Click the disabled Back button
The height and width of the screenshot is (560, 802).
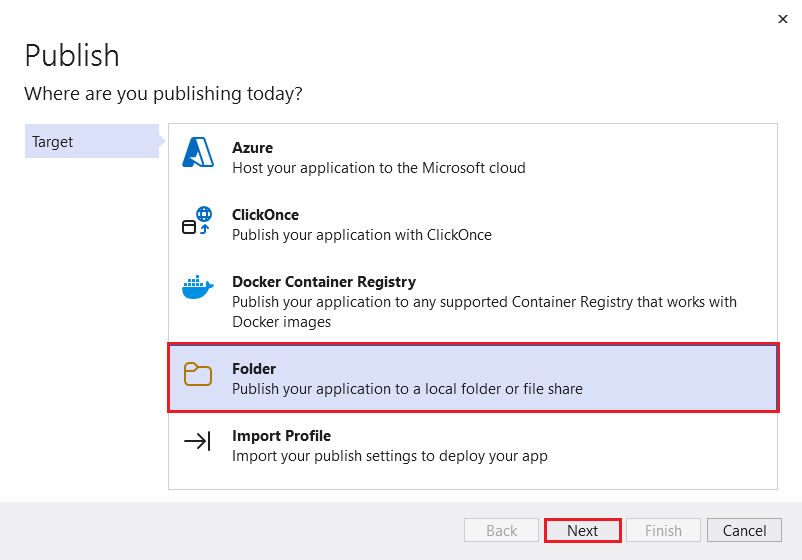pyautogui.click(x=501, y=530)
